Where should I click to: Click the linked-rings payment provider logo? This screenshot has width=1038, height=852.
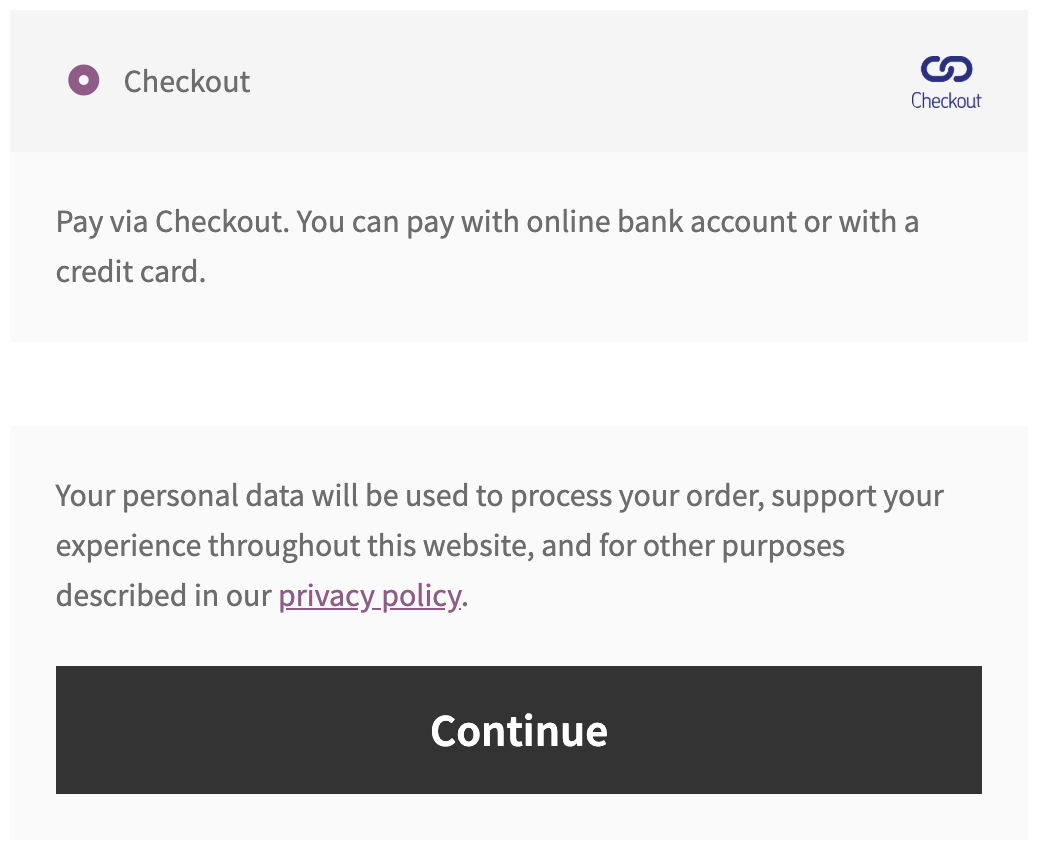(946, 70)
